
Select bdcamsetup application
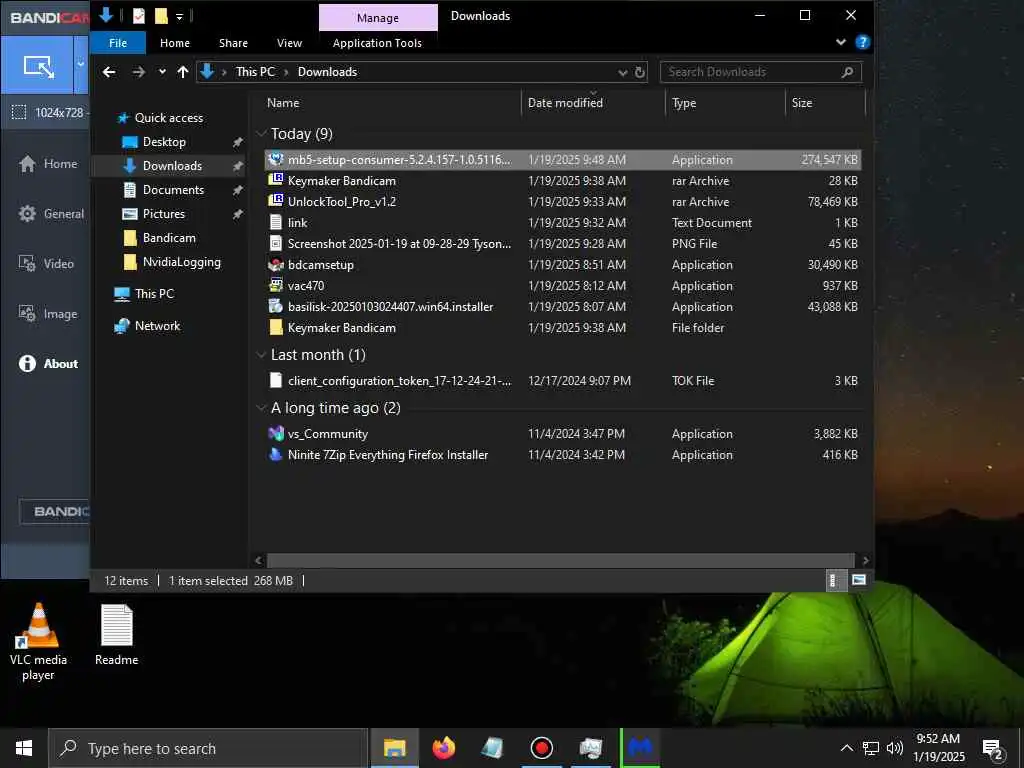(562, 264)
